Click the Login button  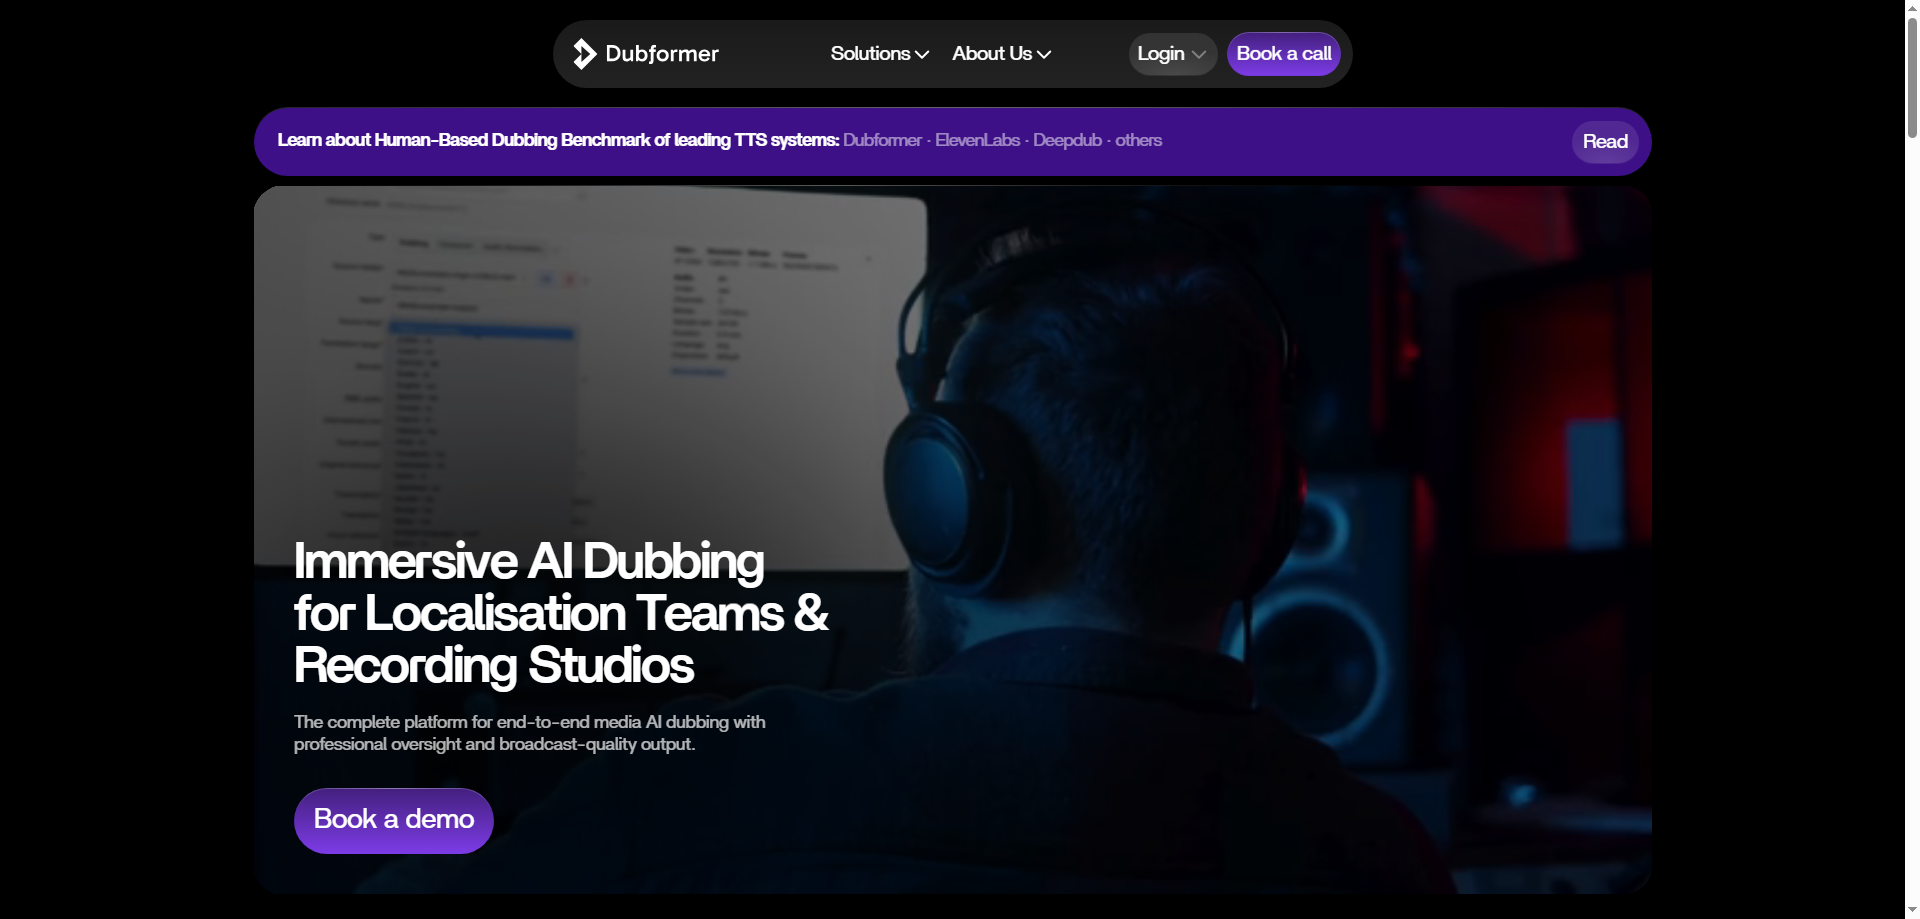point(1160,54)
